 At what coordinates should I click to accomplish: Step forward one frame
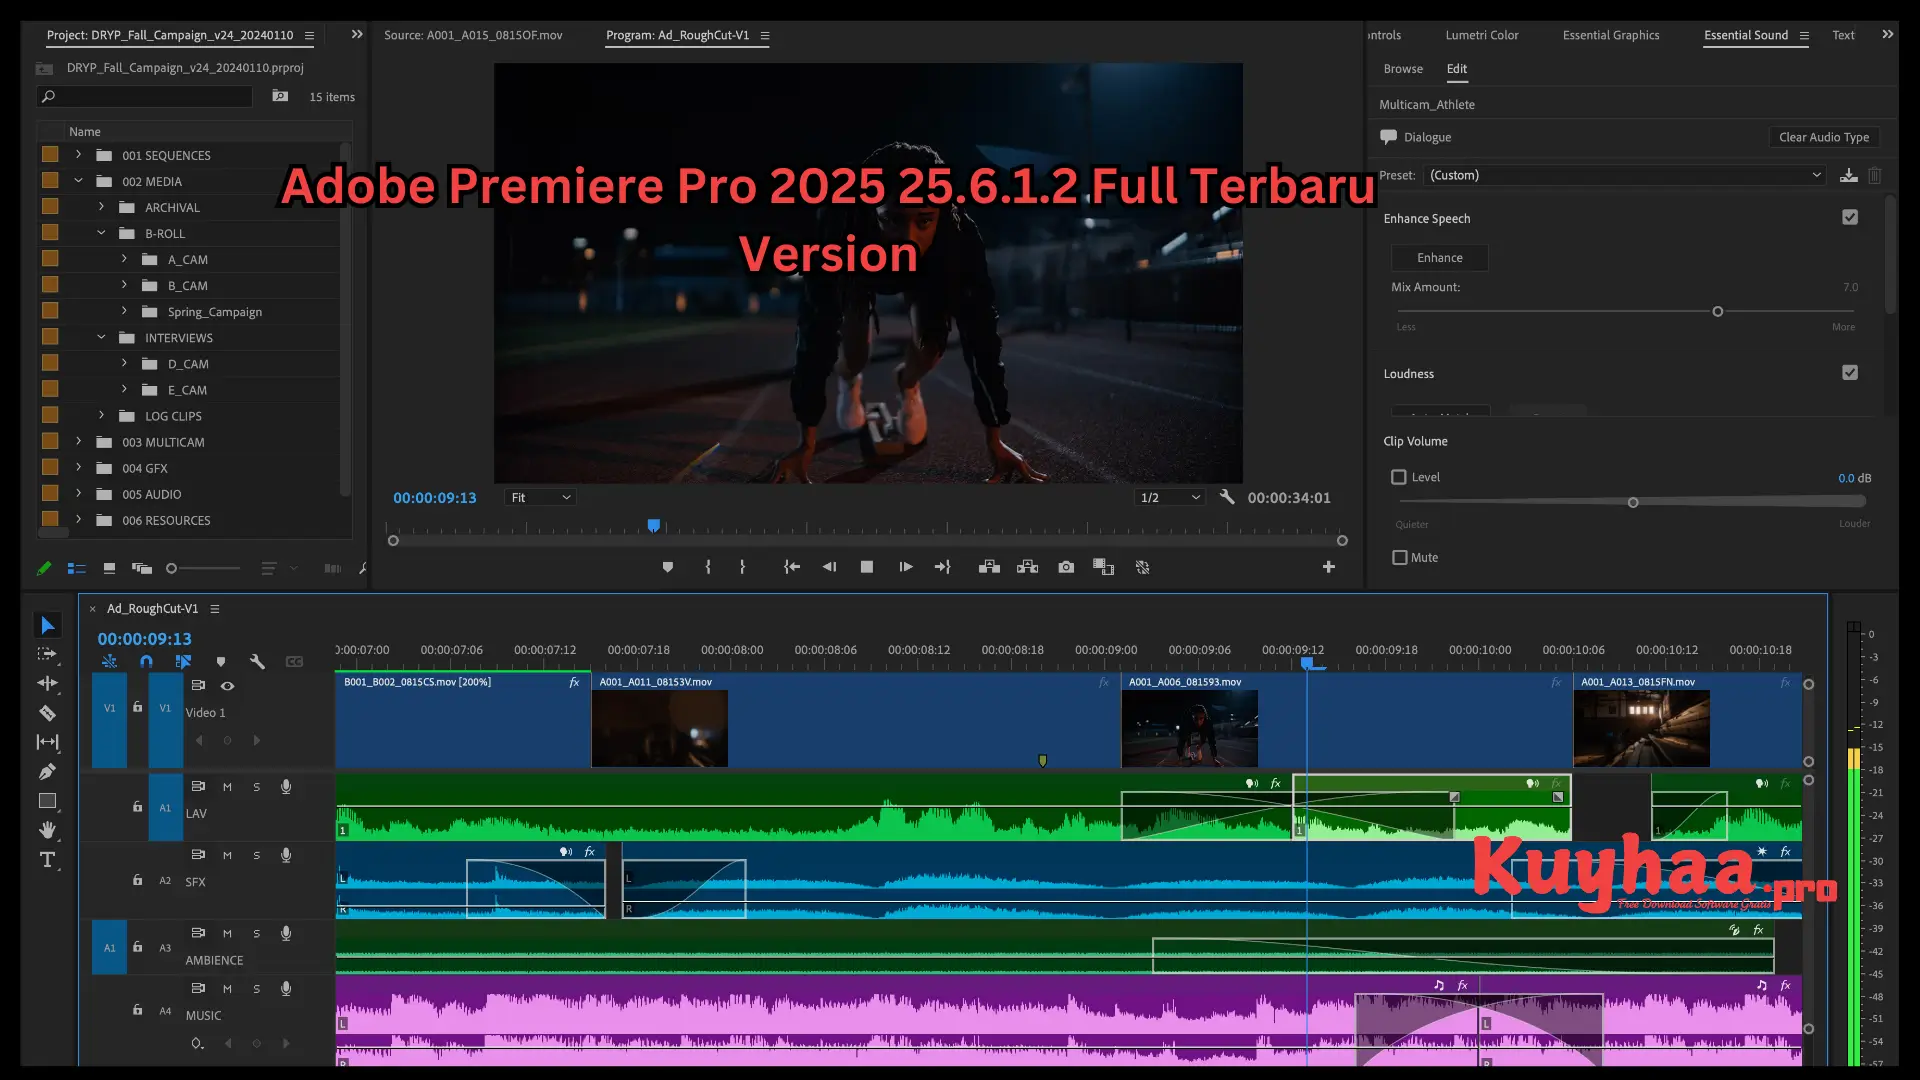[x=905, y=567]
